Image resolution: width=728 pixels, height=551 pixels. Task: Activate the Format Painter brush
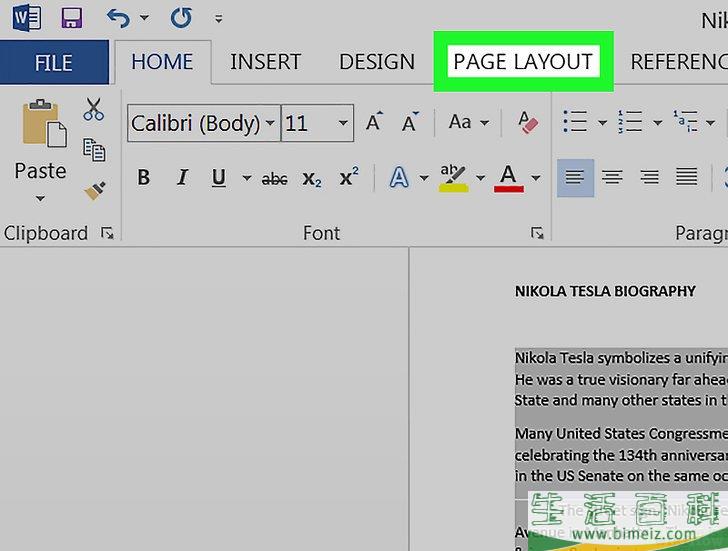point(95,190)
